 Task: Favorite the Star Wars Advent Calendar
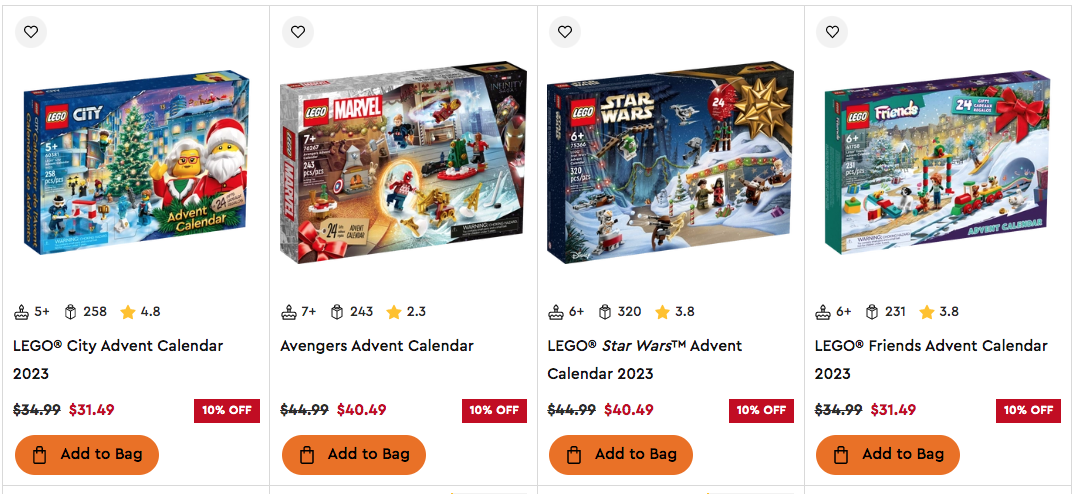pyautogui.click(x=565, y=32)
